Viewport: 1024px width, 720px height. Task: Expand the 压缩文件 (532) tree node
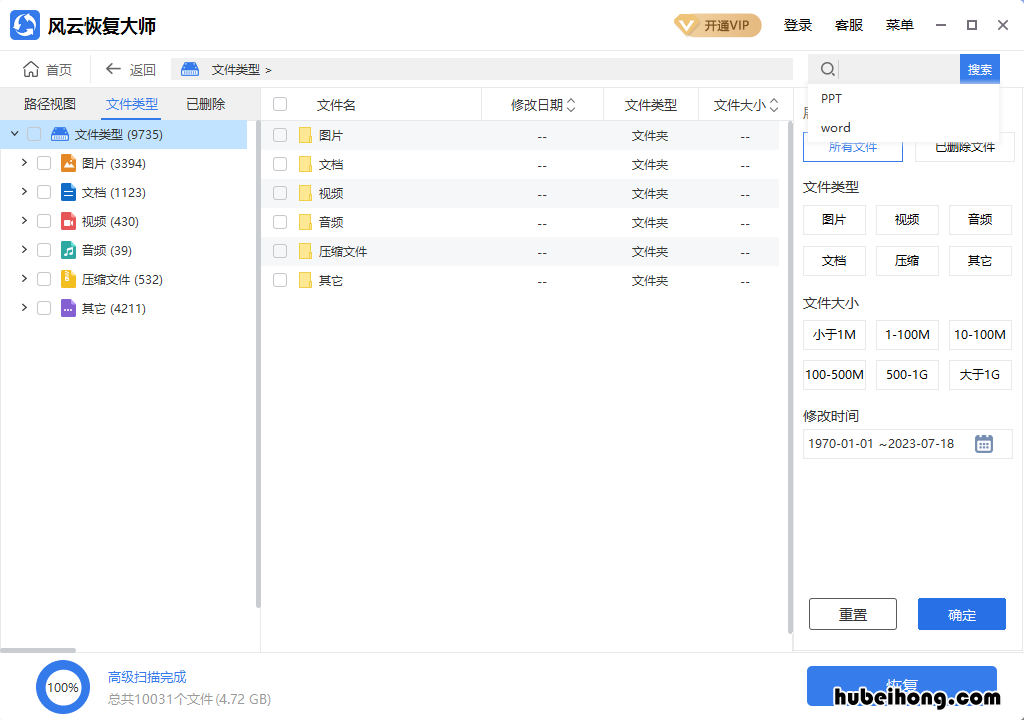click(x=24, y=278)
